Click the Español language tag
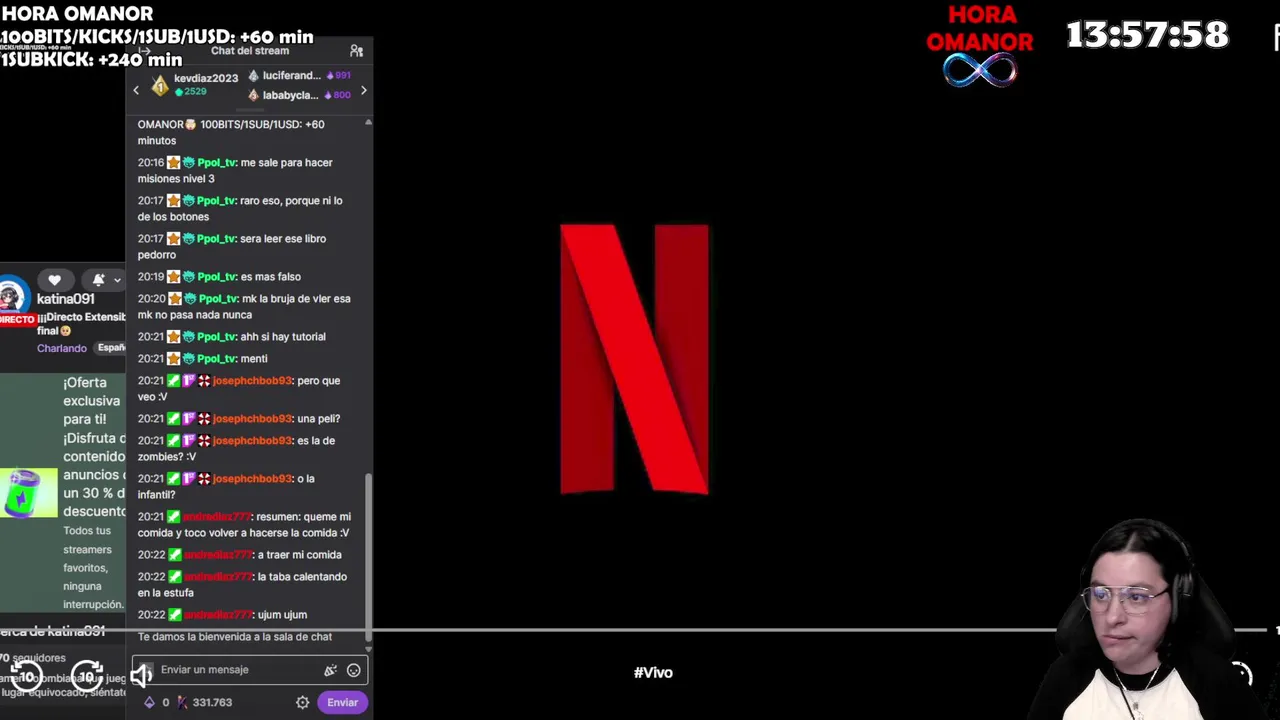This screenshot has height=720, width=1280. (112, 348)
